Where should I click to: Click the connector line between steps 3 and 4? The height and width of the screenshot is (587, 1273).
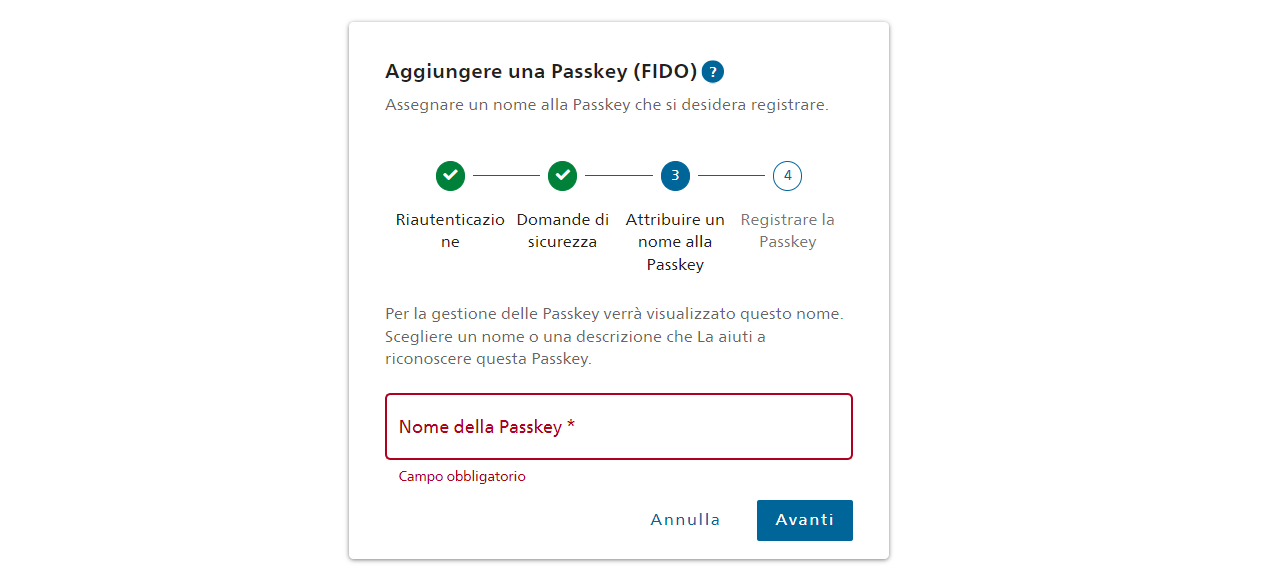[731, 176]
